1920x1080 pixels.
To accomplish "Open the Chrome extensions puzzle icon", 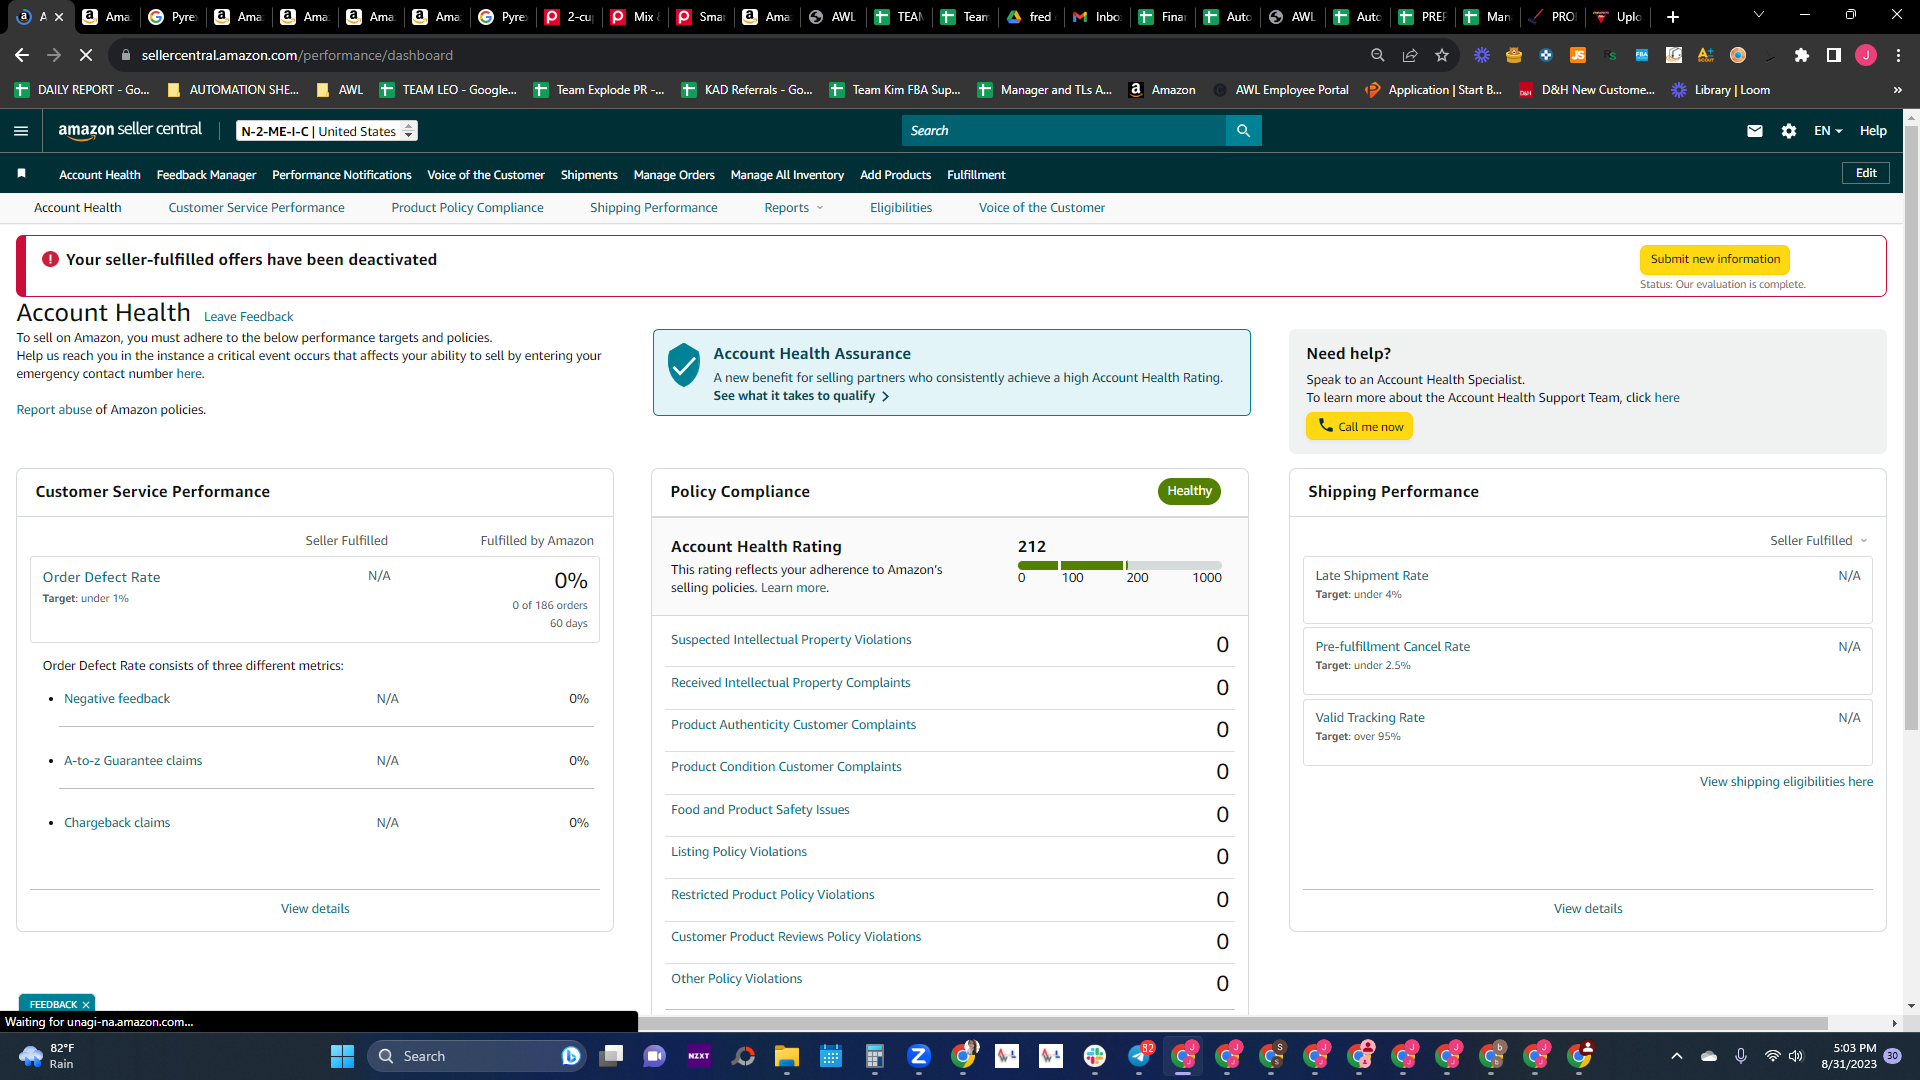I will point(1802,55).
